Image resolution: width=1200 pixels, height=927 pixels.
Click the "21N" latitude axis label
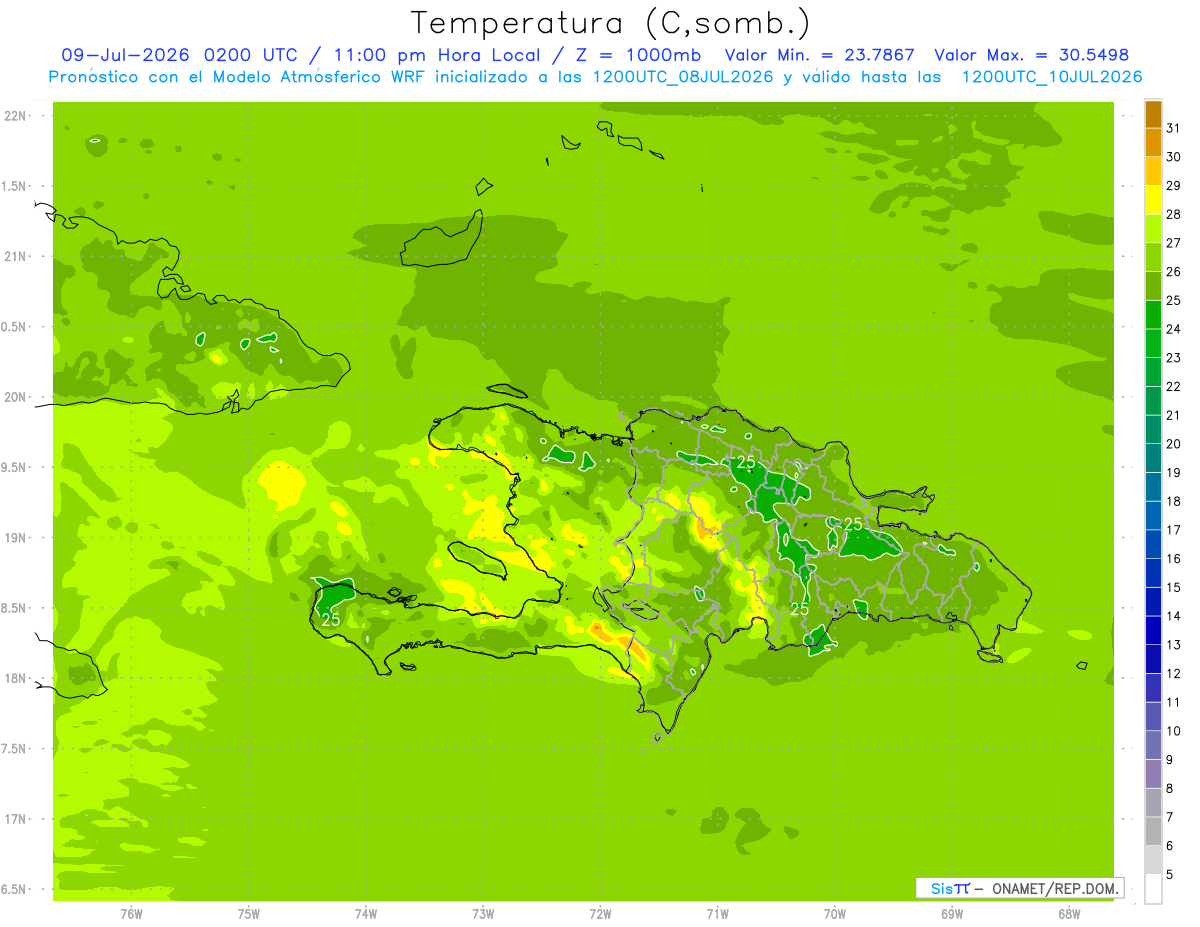point(15,256)
